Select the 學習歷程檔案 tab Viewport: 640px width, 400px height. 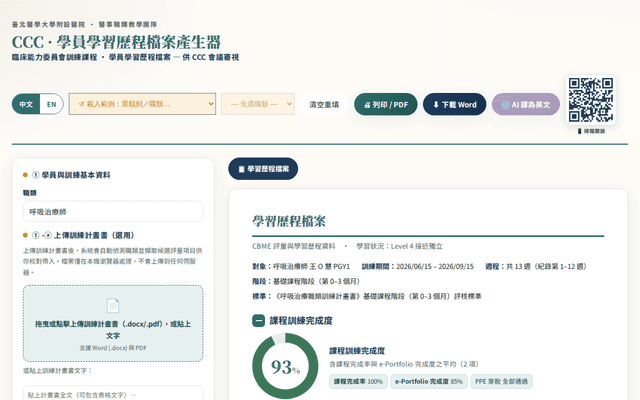[263, 169]
